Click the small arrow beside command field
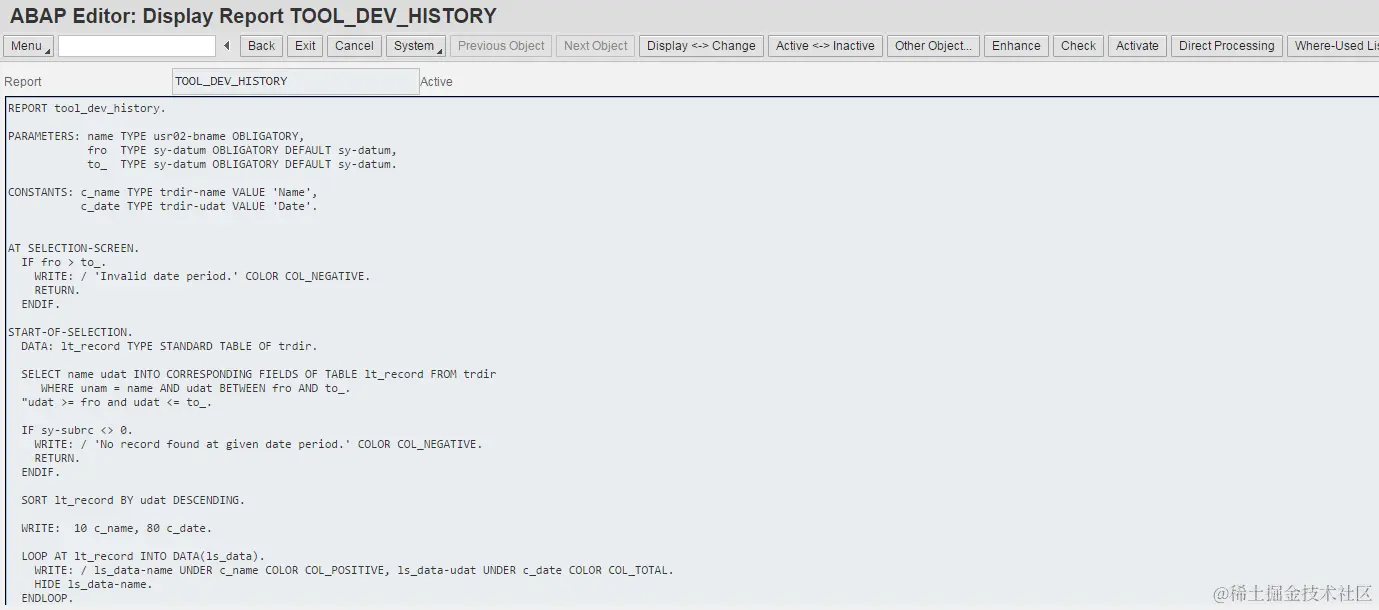 click(227, 46)
